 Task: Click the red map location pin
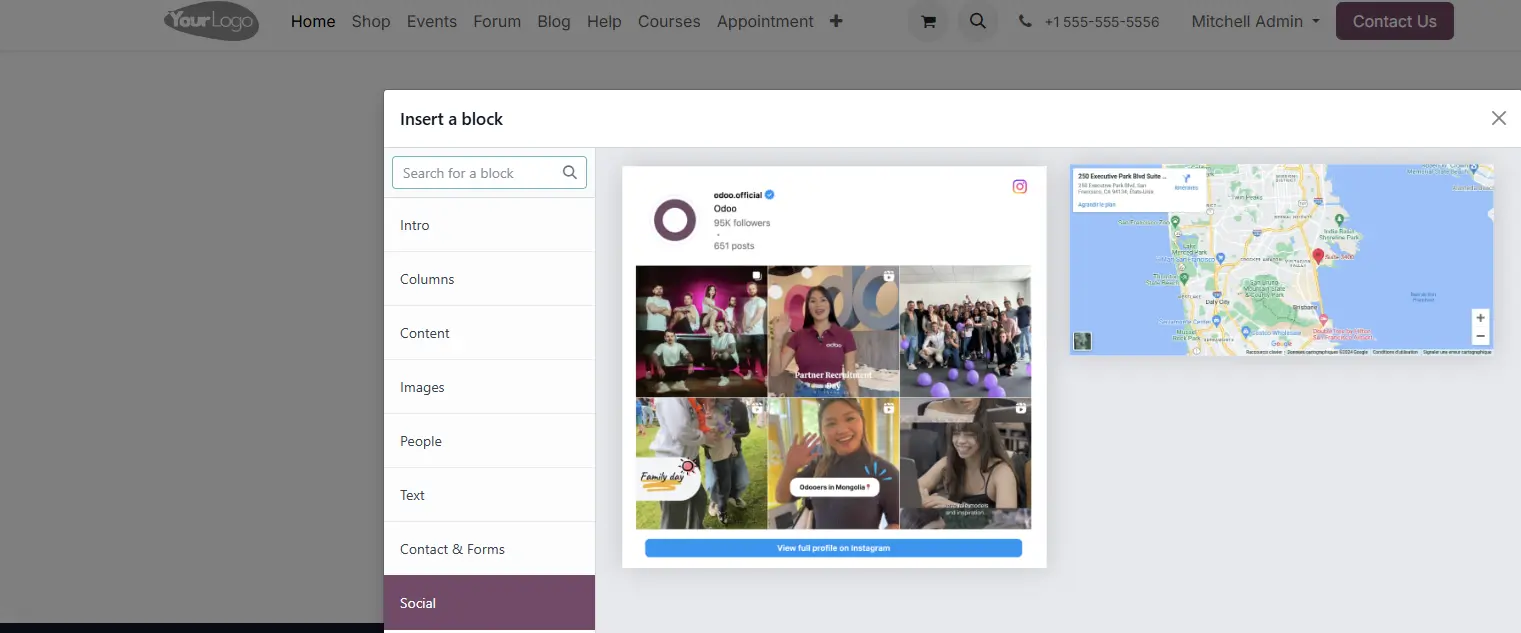(x=1318, y=256)
